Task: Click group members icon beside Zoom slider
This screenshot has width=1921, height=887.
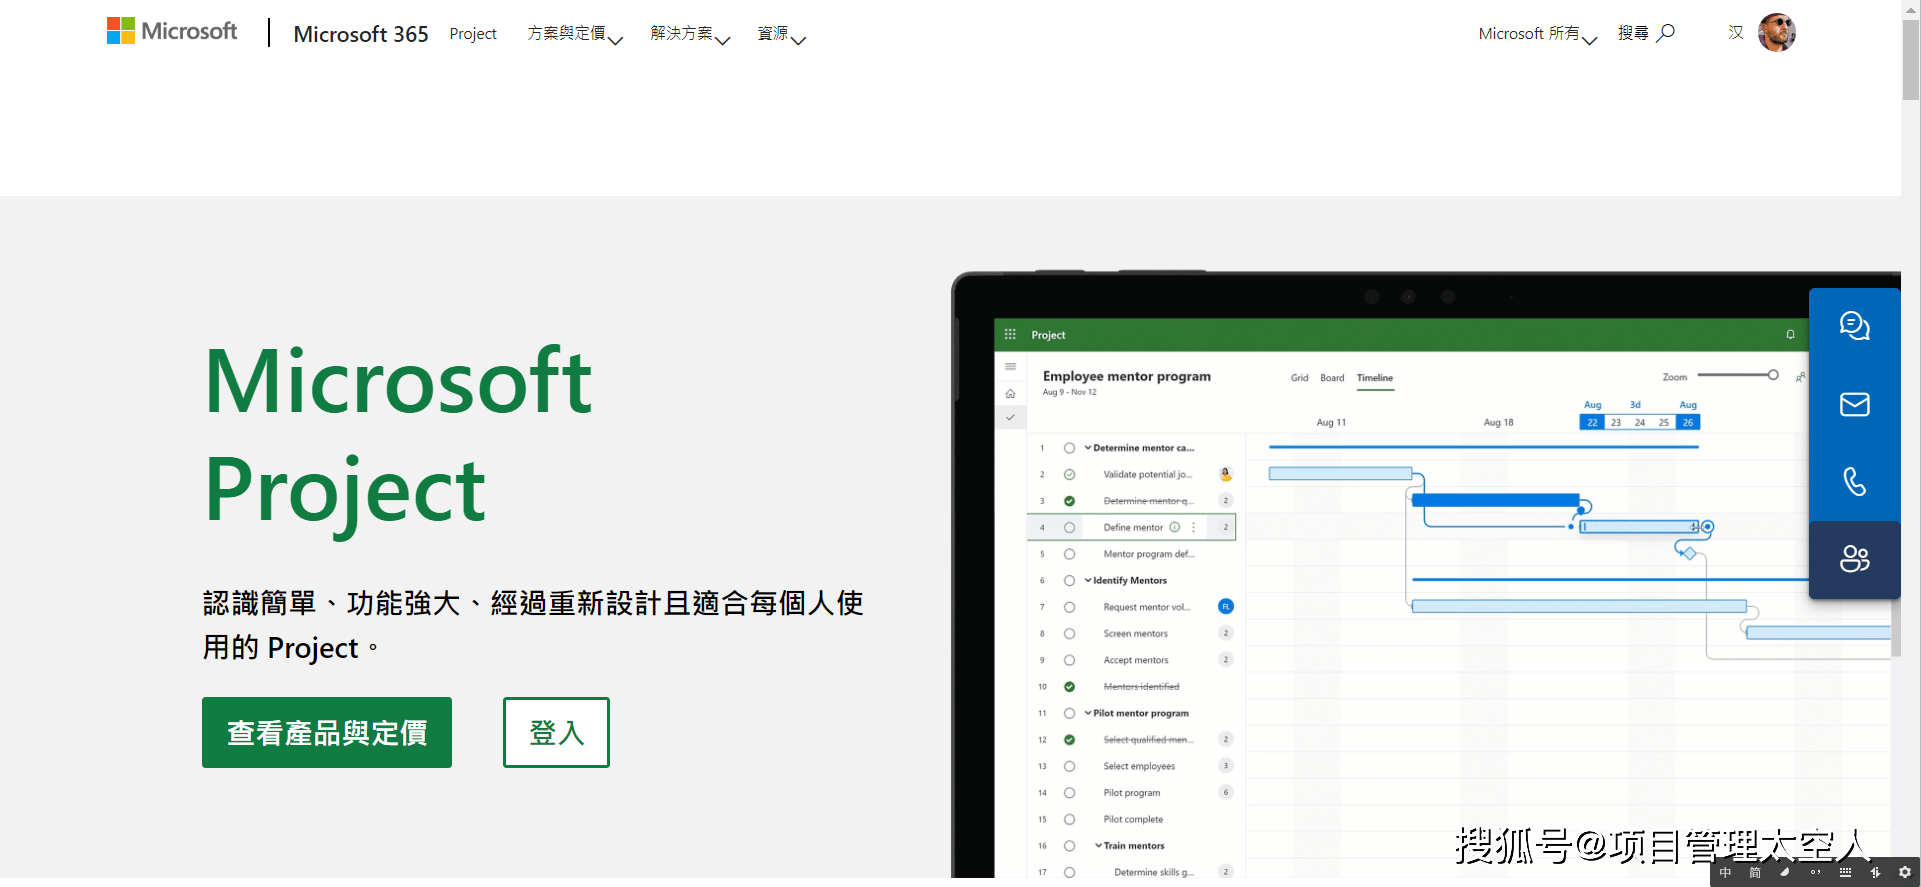Action: click(x=1800, y=377)
